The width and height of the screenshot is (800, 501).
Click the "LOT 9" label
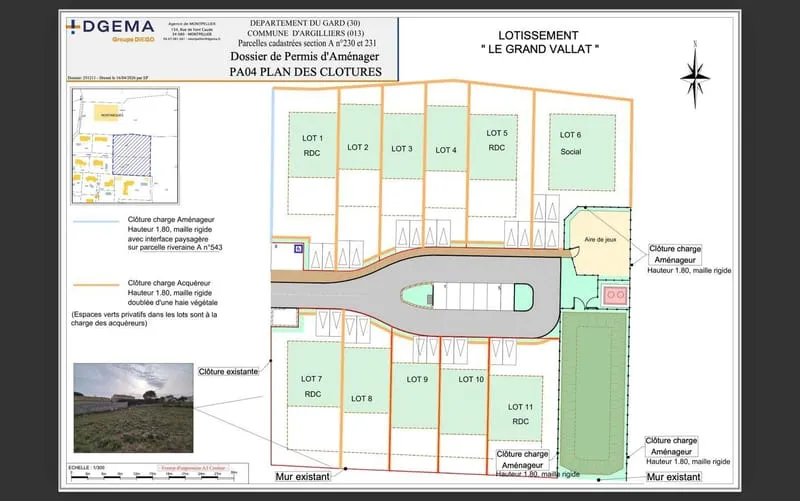[x=417, y=380]
